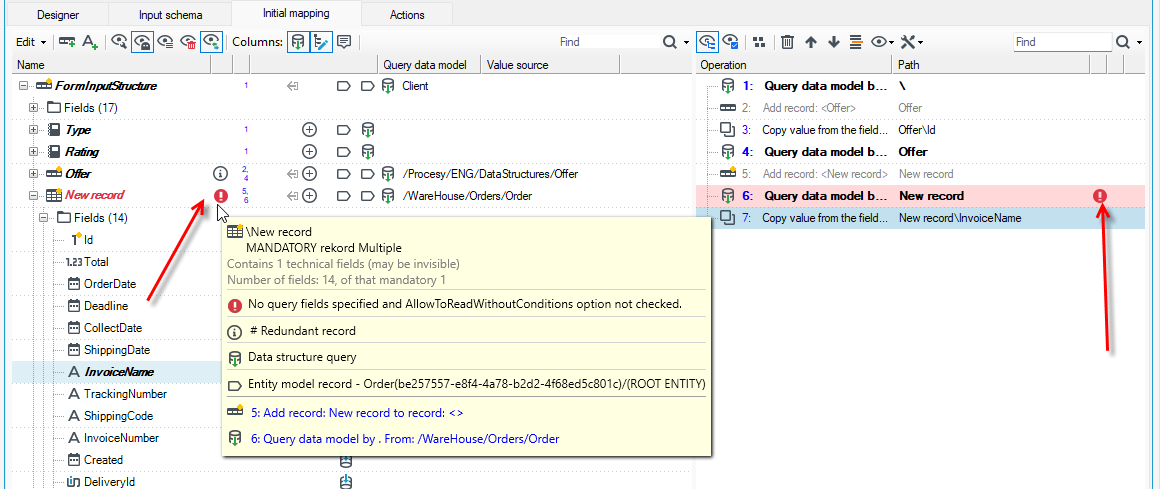The image size is (1160, 489).
Task: Click the four-squares grid icon
Action: click(759, 42)
